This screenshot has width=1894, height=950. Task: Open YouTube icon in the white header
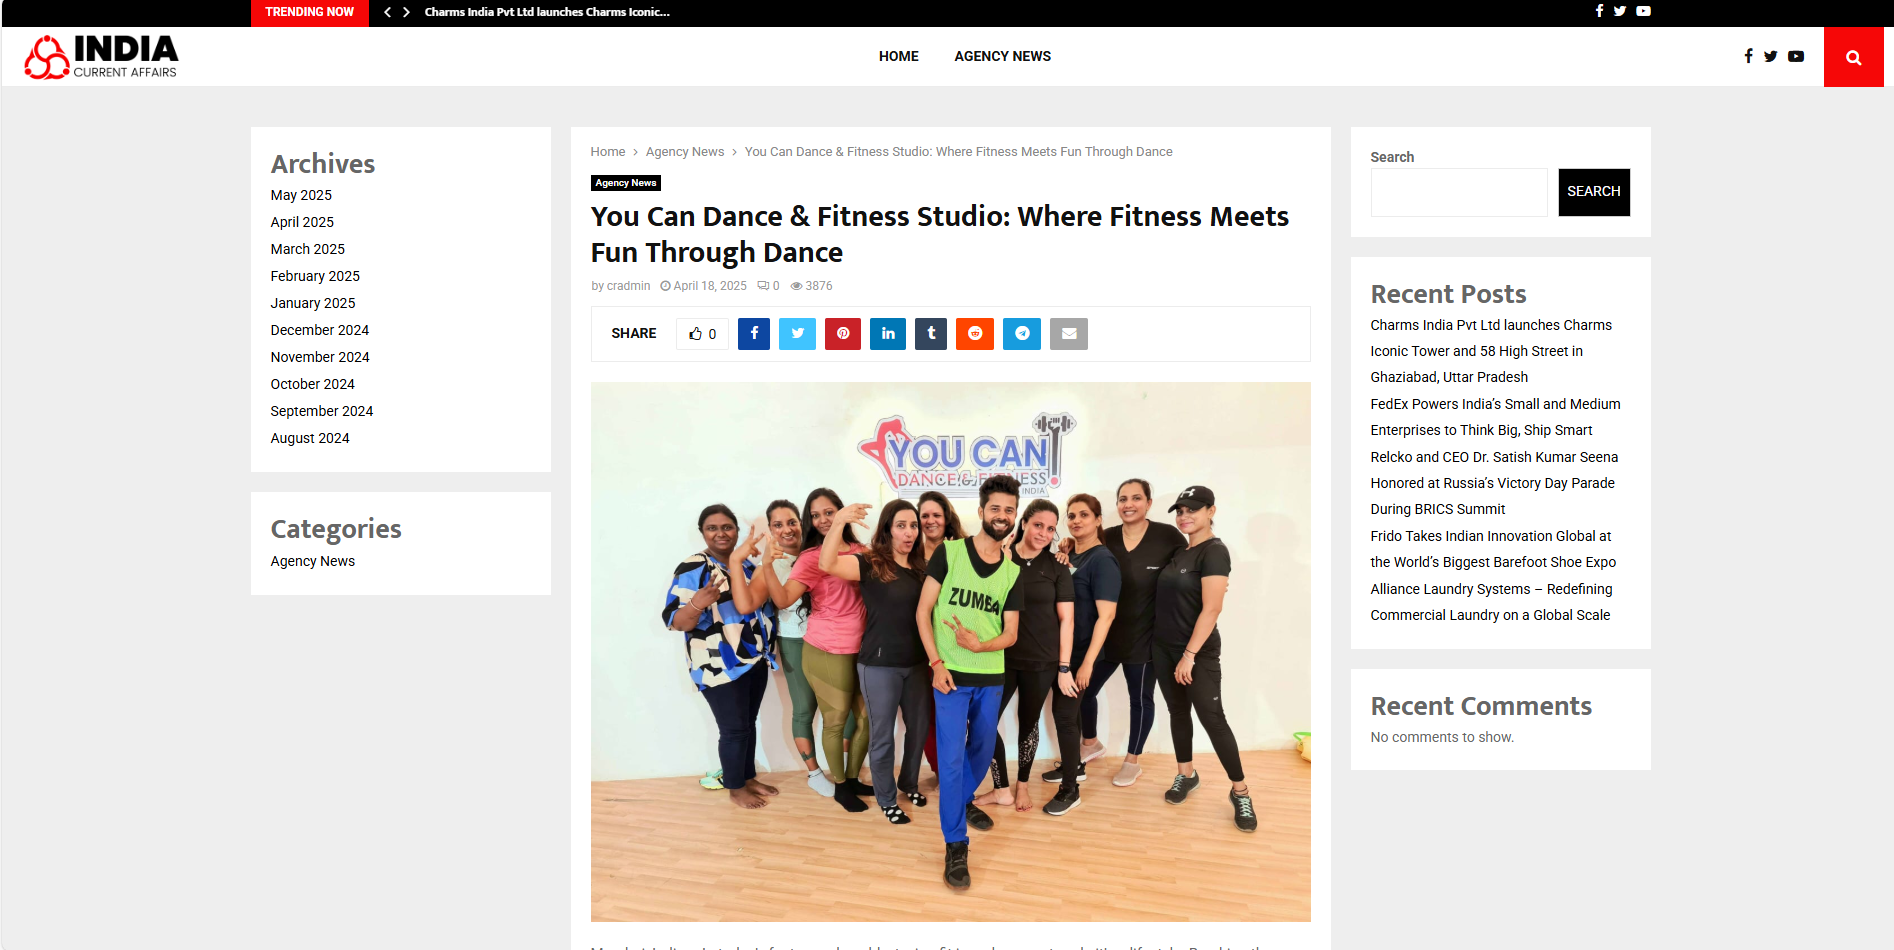point(1796,56)
